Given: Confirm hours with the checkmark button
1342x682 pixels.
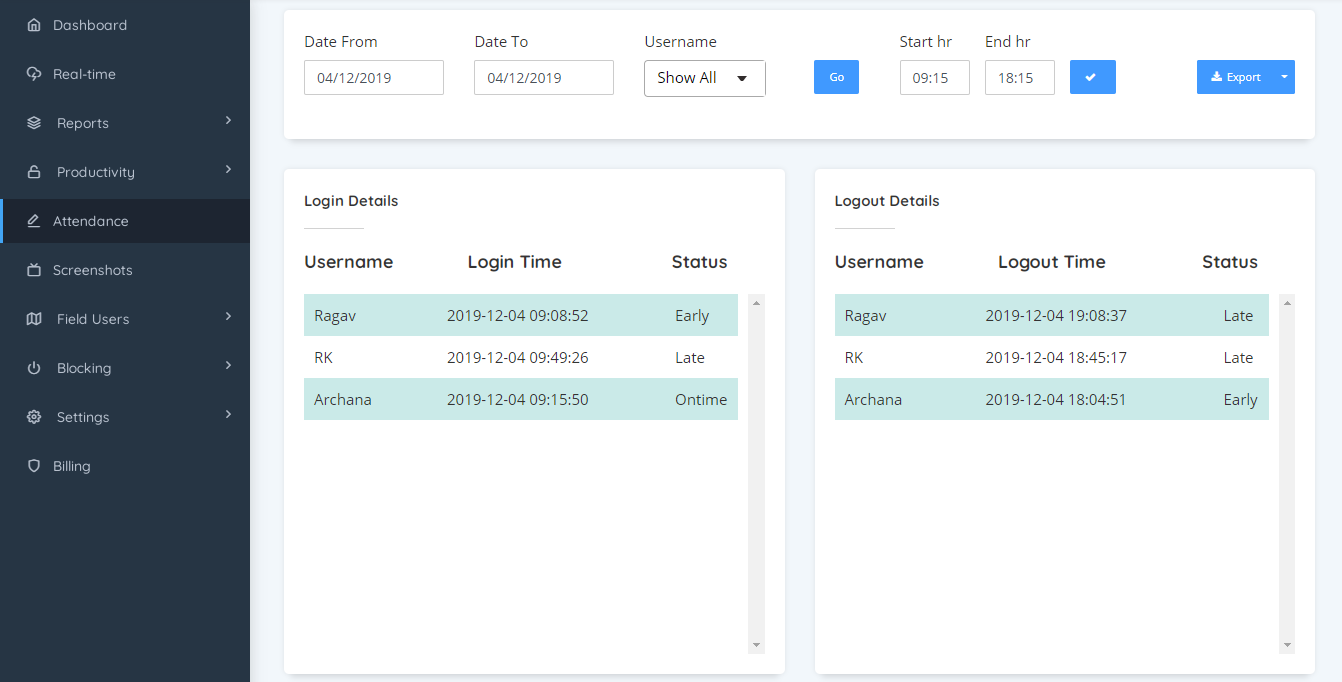Looking at the screenshot, I should [1092, 77].
